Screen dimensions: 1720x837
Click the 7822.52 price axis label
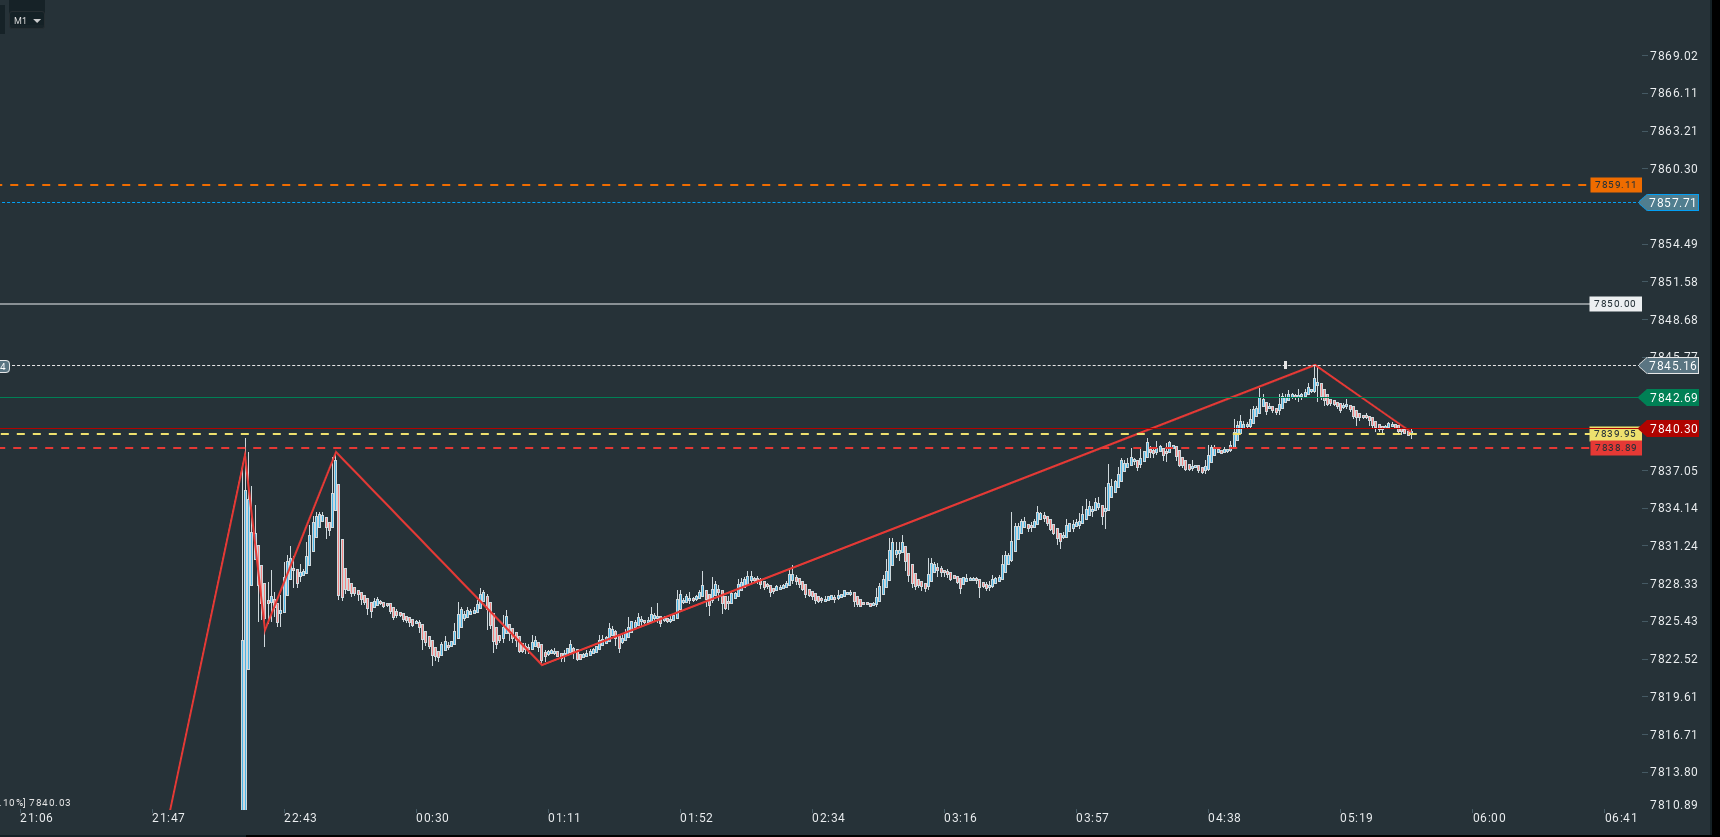(1673, 659)
